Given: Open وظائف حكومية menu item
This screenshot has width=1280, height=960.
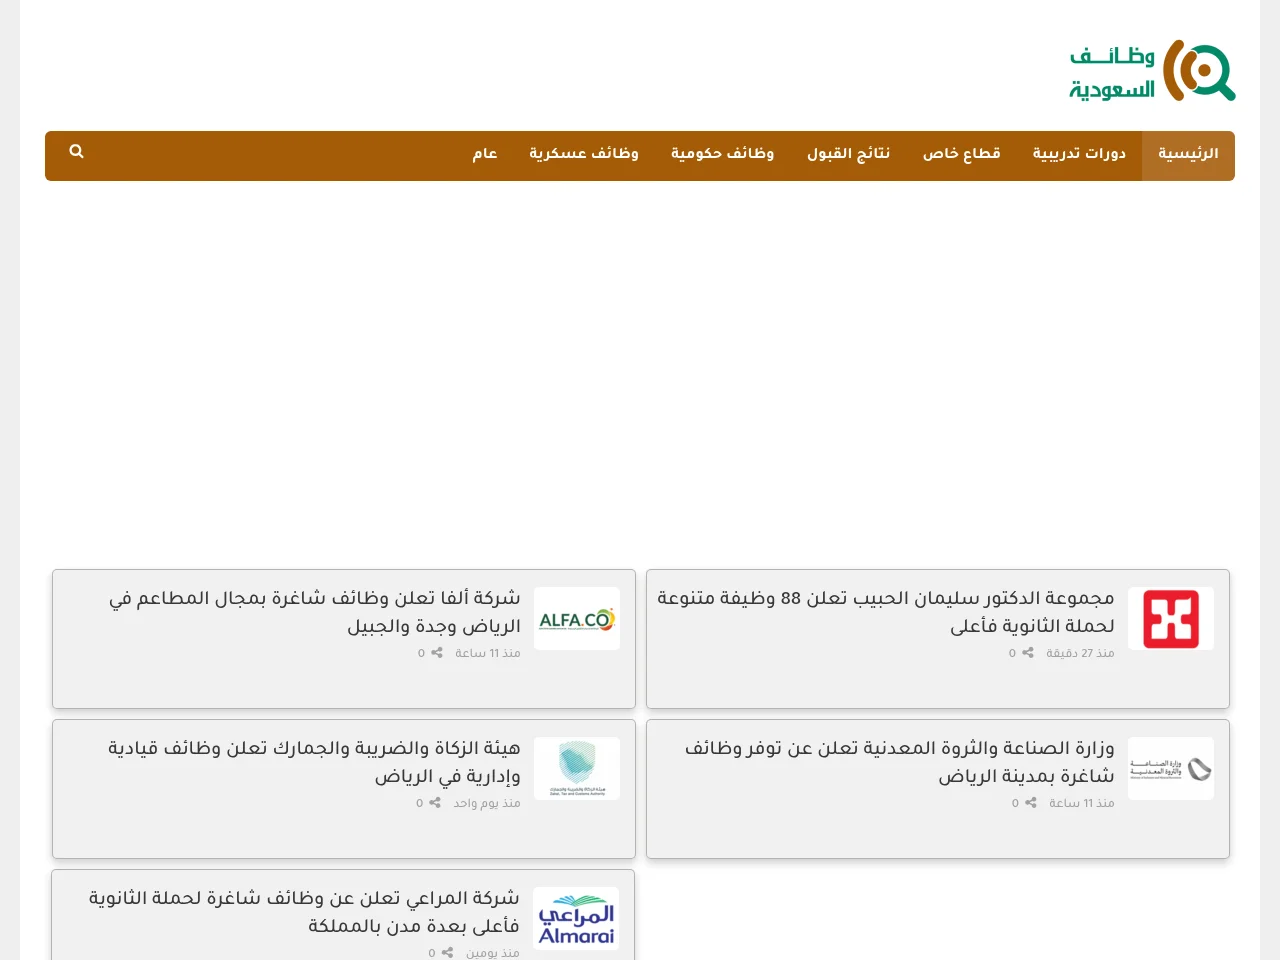Looking at the screenshot, I should 723,155.
